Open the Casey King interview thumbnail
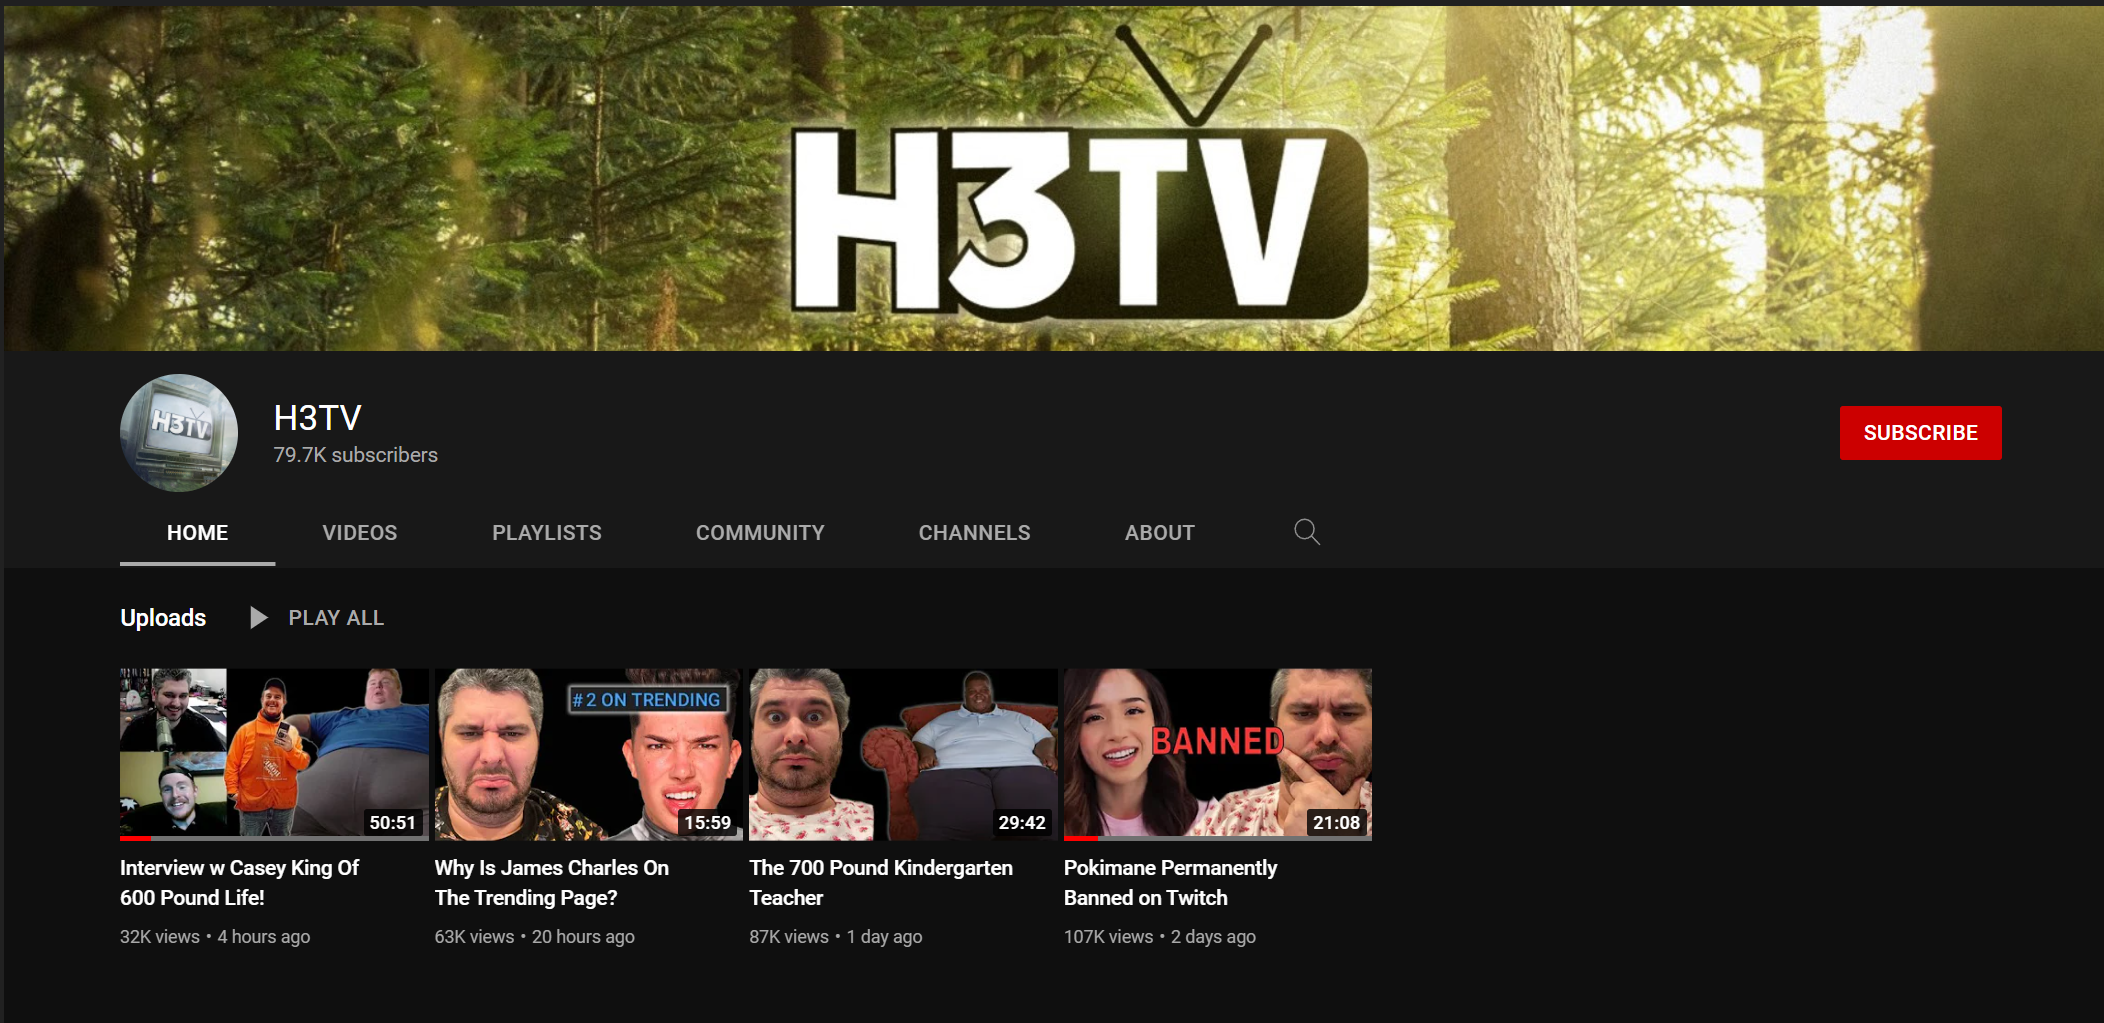Screen dimensions: 2104x1023 click(x=274, y=754)
